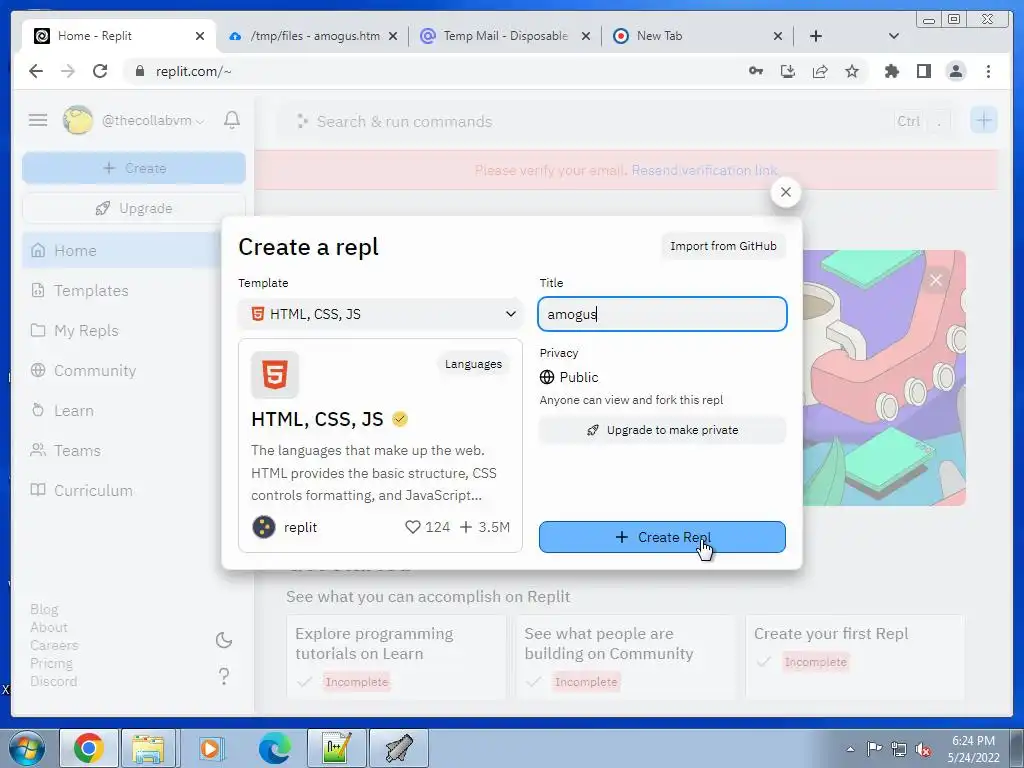
Task: Close the Create a repl dialog
Action: (x=786, y=192)
